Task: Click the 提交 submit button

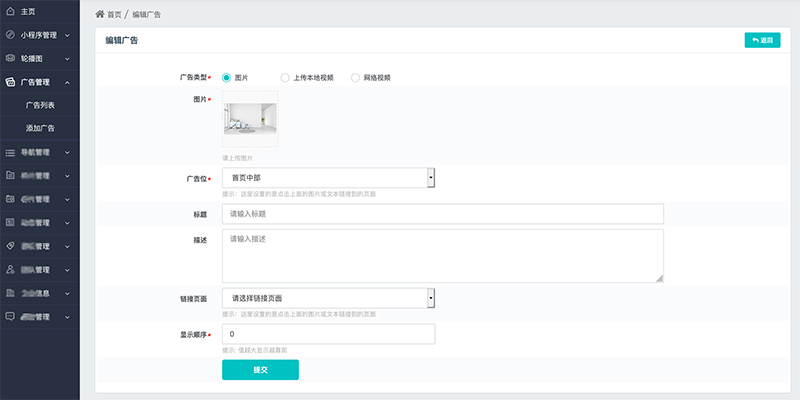Action: 260,370
